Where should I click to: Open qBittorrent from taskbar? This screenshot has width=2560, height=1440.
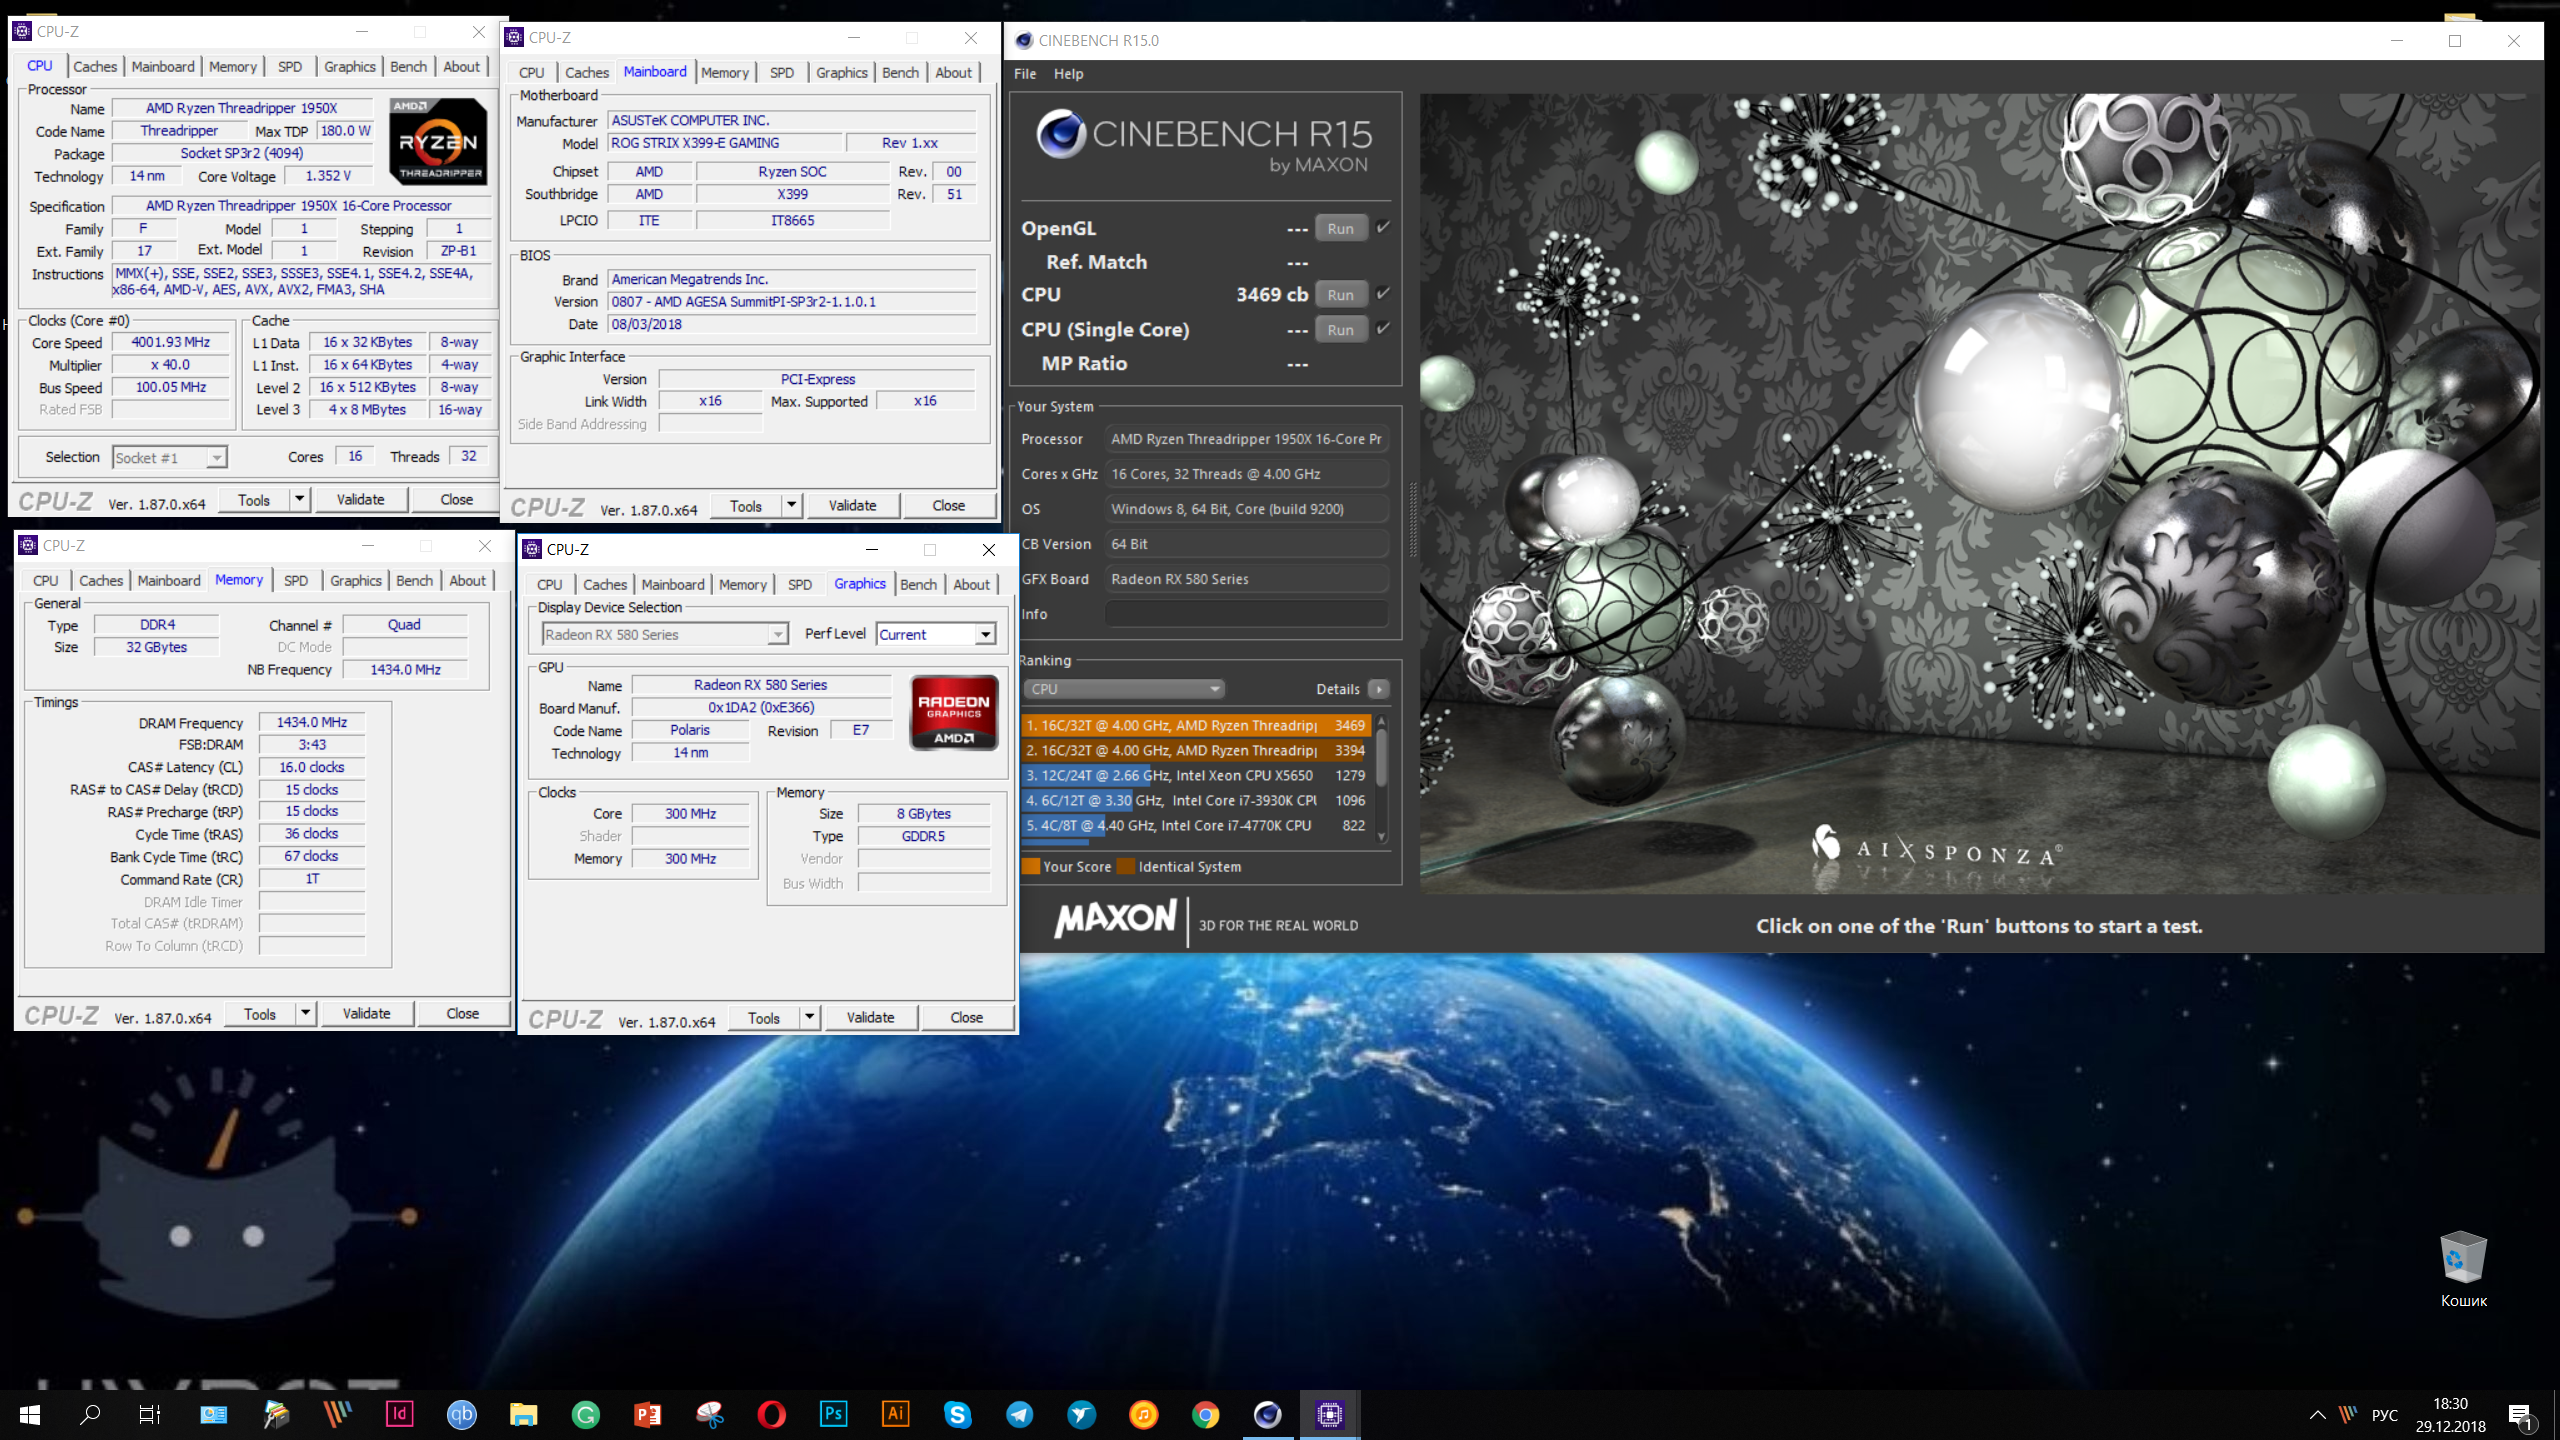coord(461,1415)
